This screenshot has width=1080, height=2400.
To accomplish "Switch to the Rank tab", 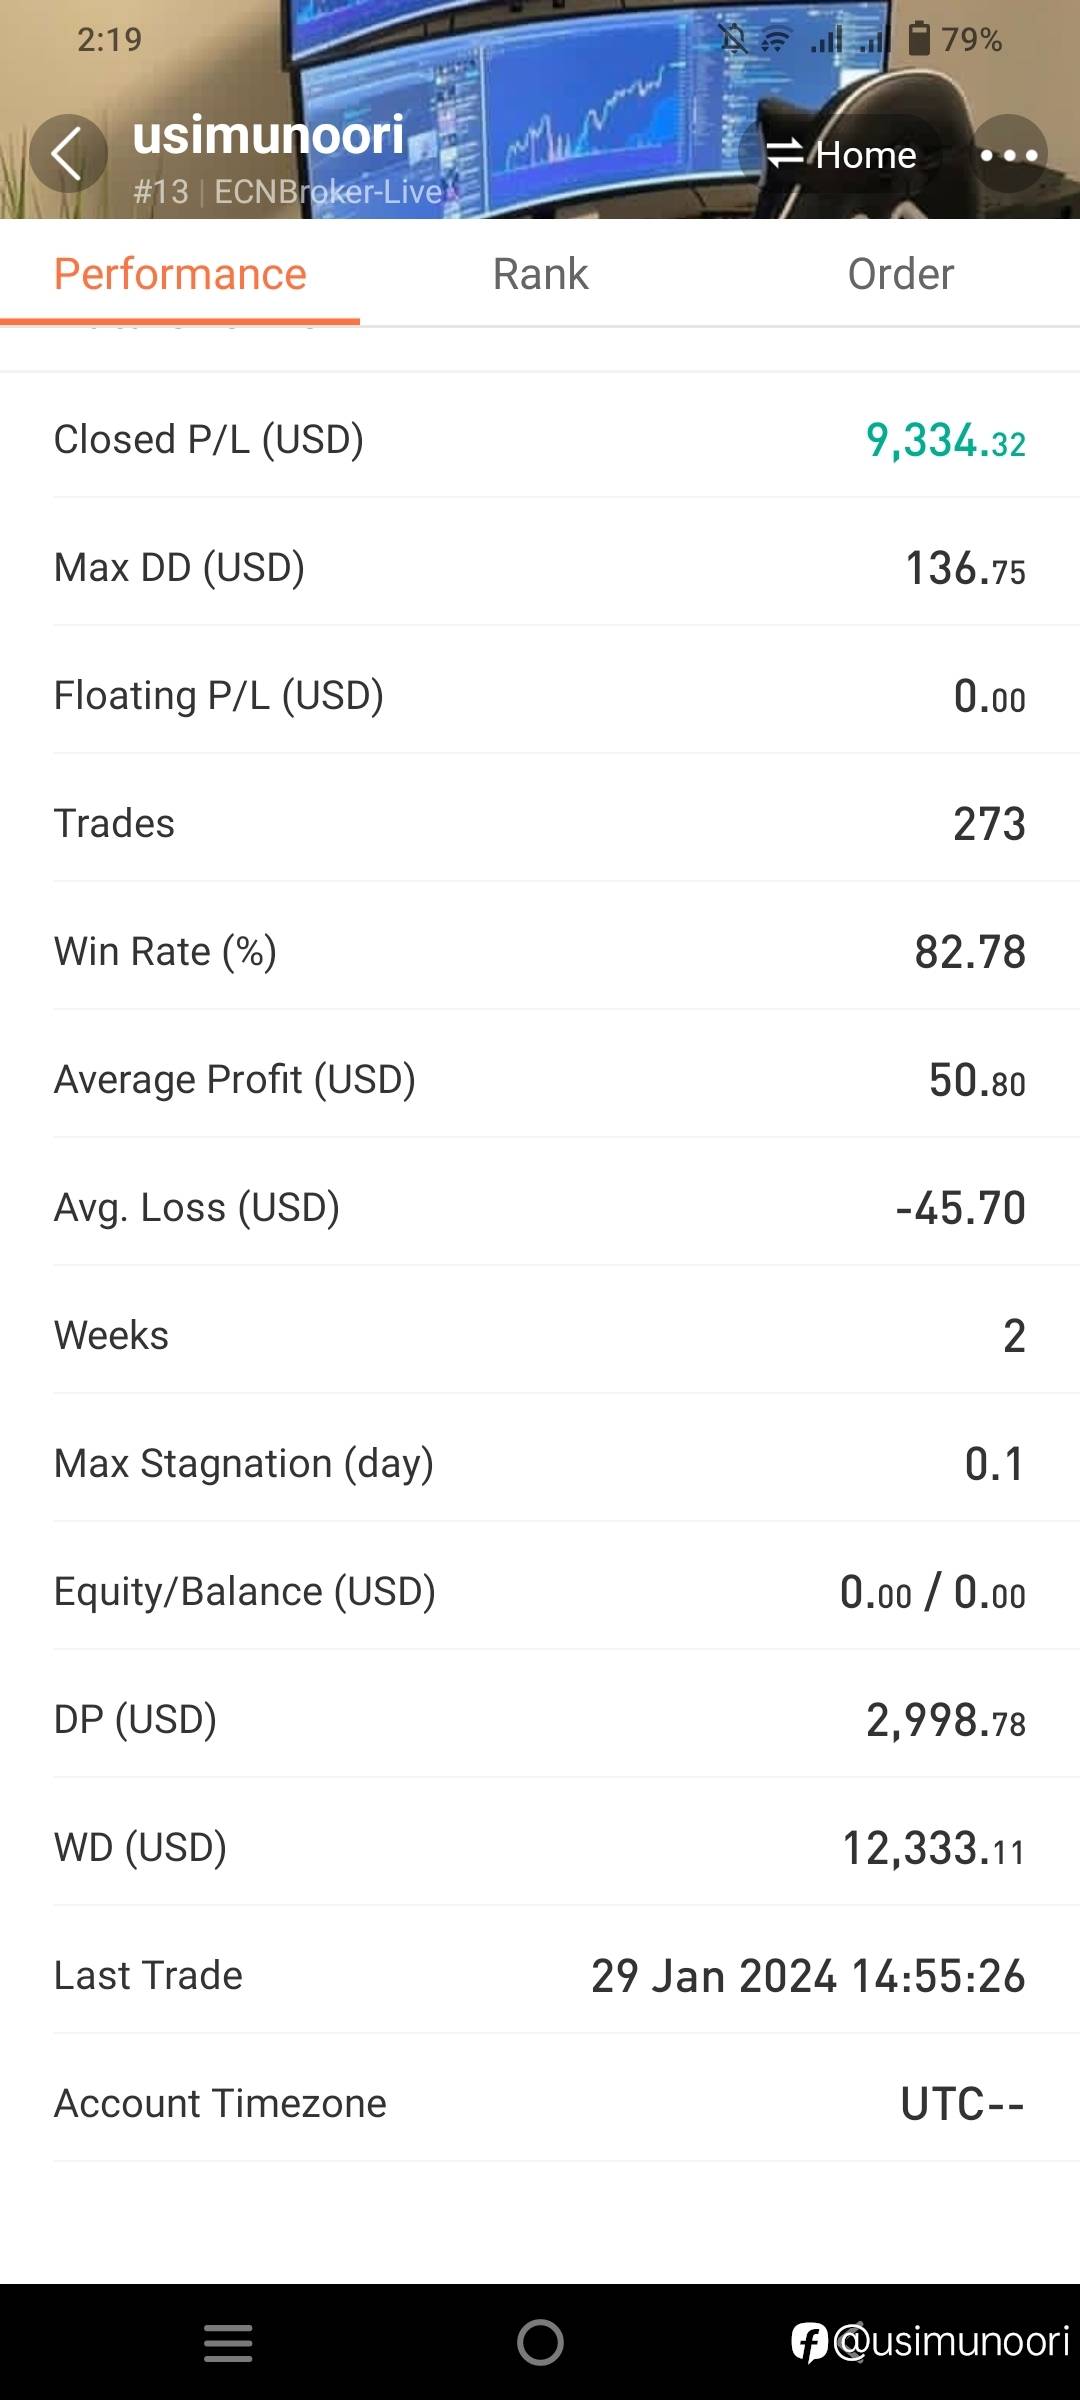I will click(x=540, y=274).
